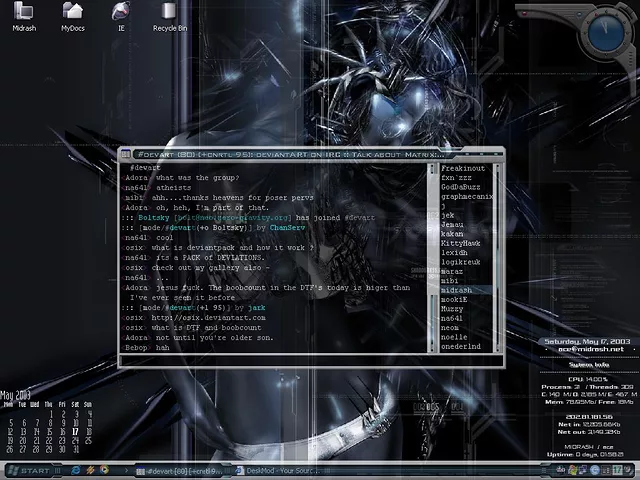Select user Freakinout in nick list

coord(463,168)
